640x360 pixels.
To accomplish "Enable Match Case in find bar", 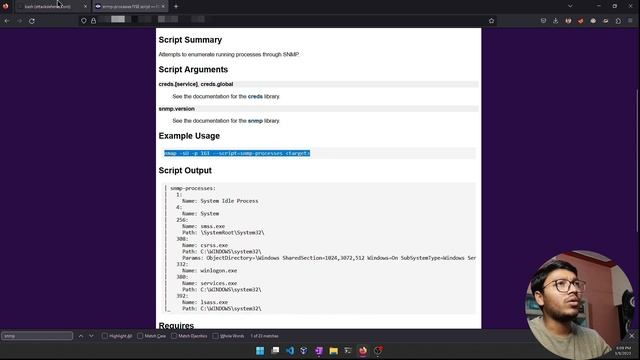I will (x=151, y=336).
